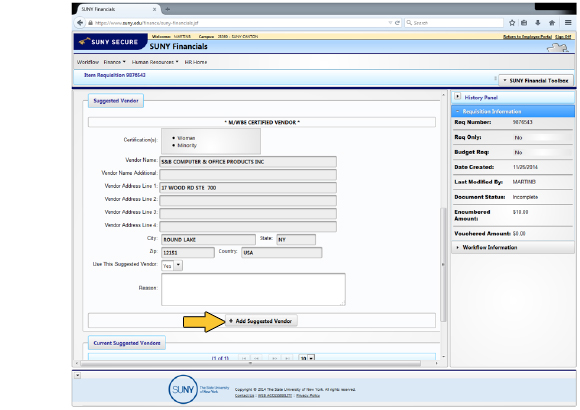Click the Contact Us footer link
Viewport: 580px width, 410px height.
(x=245, y=396)
